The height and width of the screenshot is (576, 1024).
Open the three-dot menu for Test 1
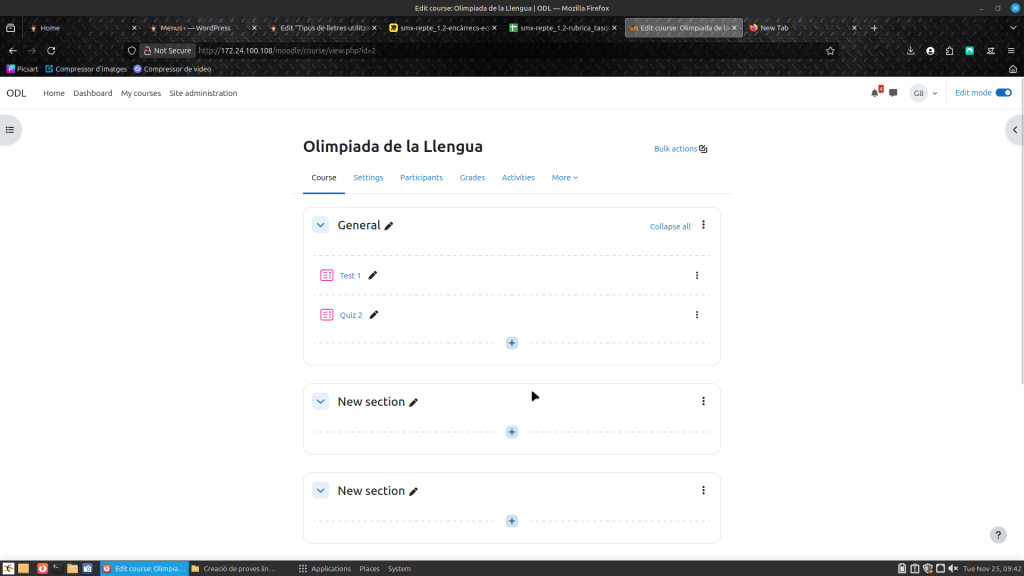pos(697,275)
